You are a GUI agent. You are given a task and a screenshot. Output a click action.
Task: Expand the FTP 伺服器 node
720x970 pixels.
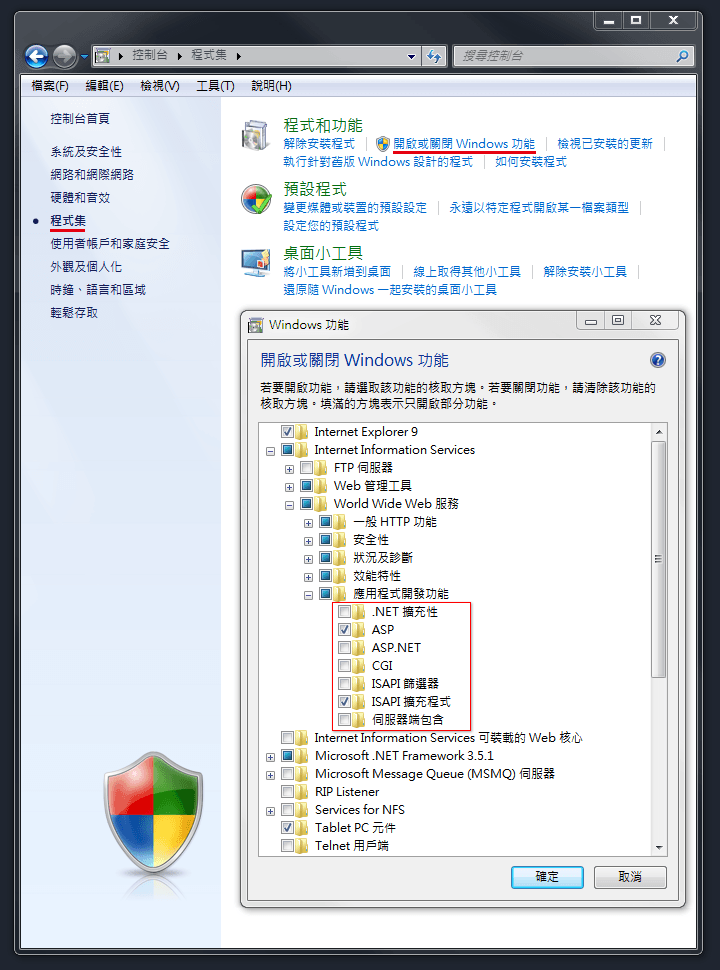(289, 469)
